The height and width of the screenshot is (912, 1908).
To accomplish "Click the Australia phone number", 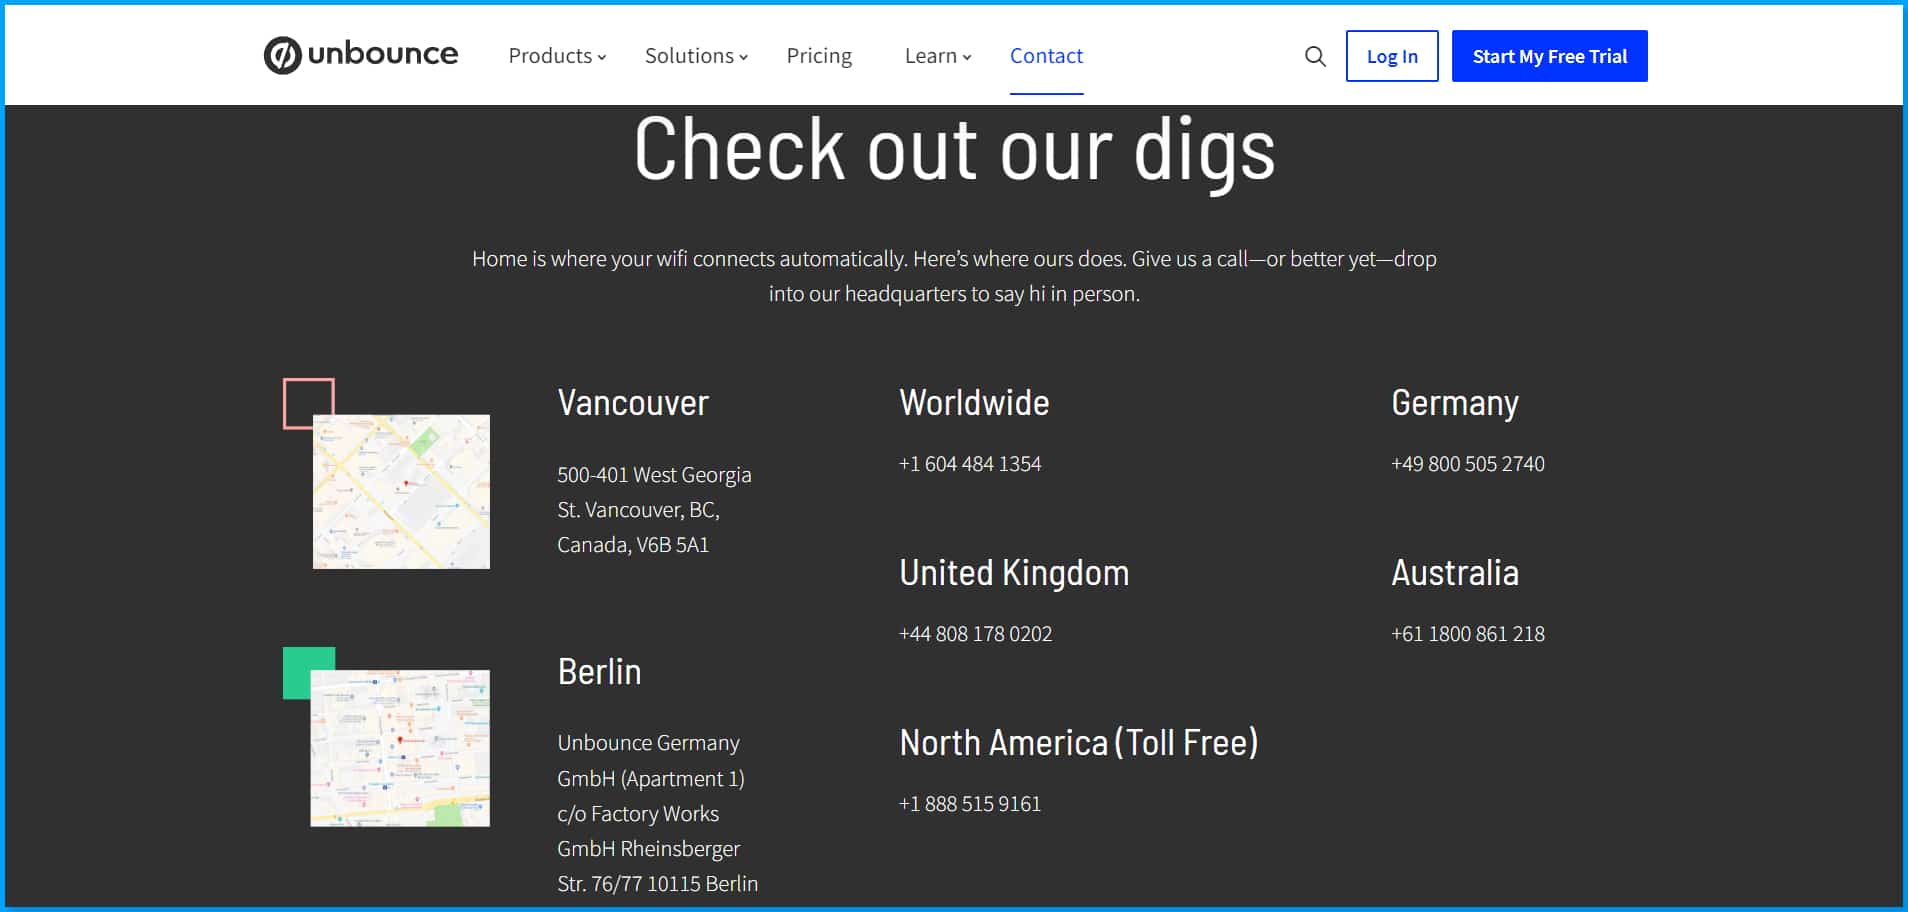I will click(x=1467, y=634).
